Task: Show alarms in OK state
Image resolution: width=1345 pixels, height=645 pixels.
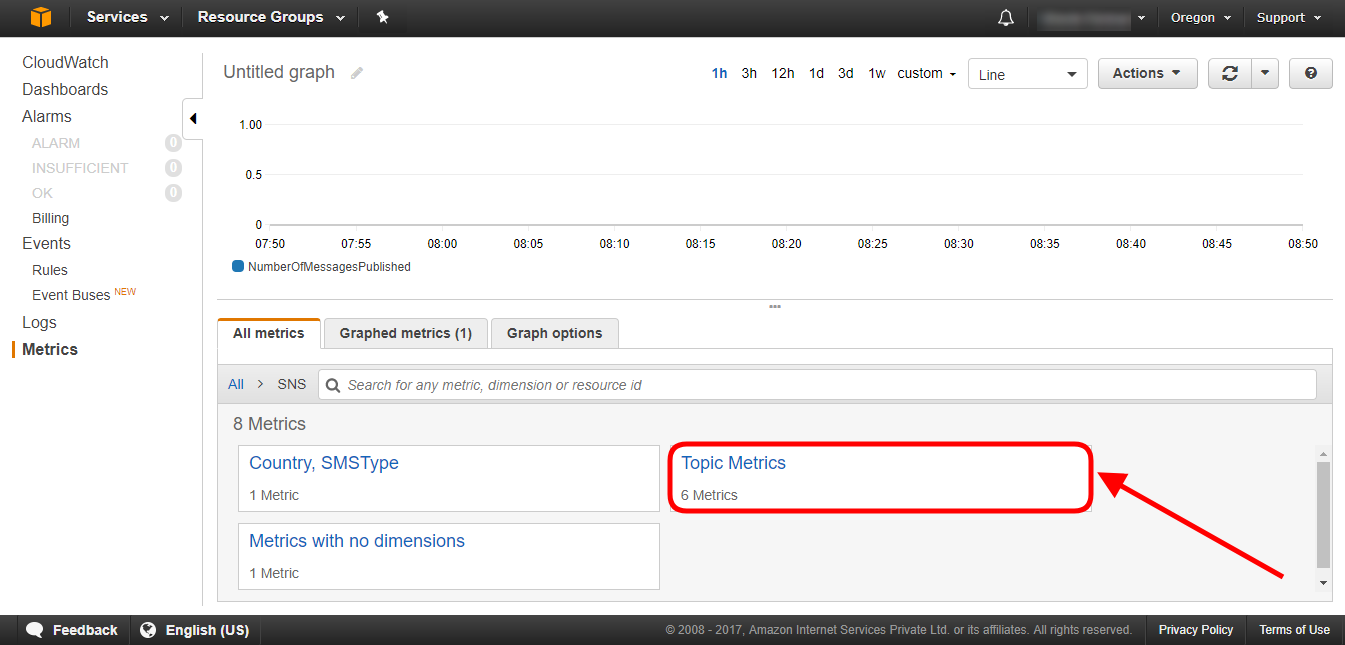Action: (x=42, y=193)
